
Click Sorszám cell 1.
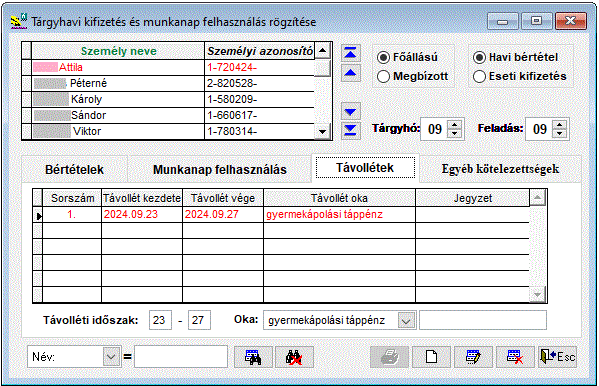point(72,214)
